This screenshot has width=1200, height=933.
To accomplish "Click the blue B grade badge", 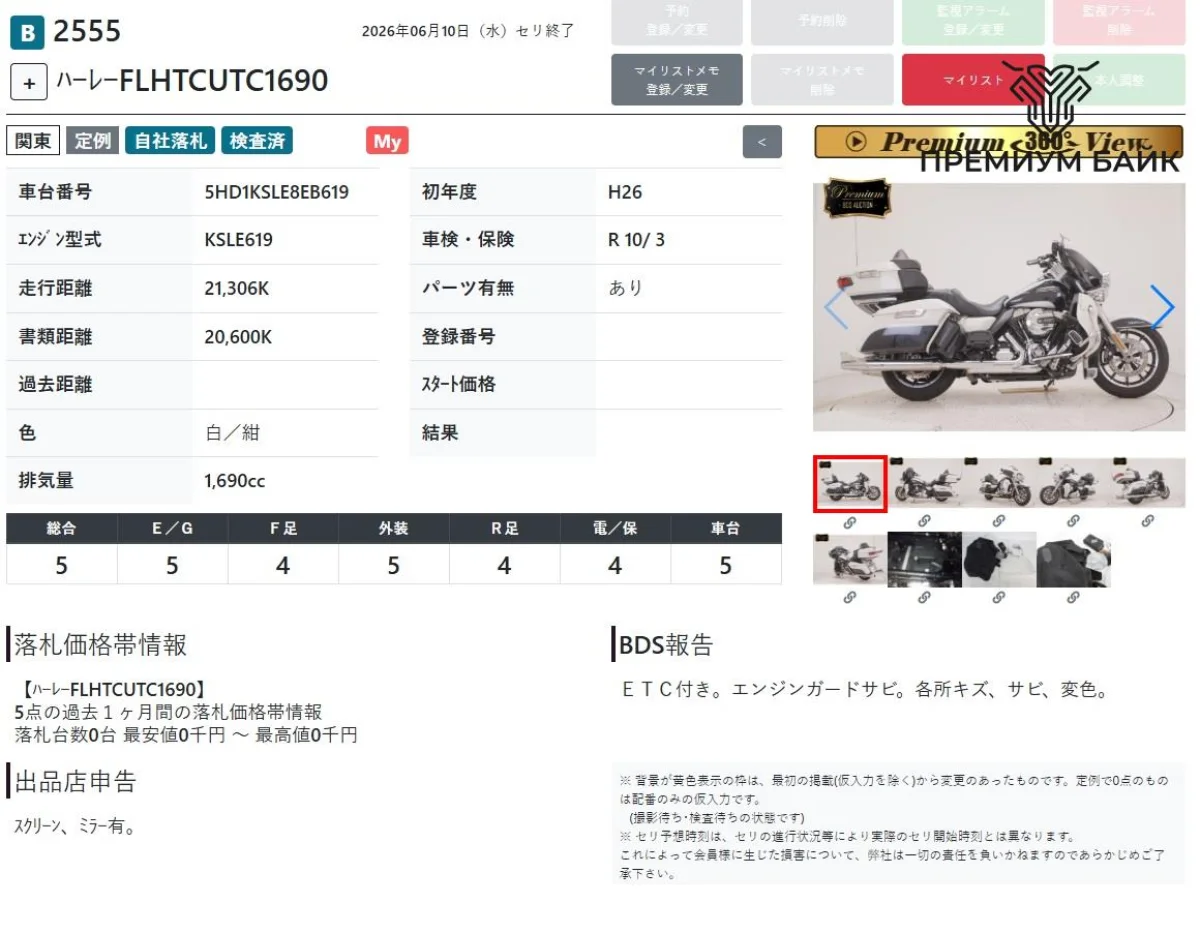I will tap(27, 33).
